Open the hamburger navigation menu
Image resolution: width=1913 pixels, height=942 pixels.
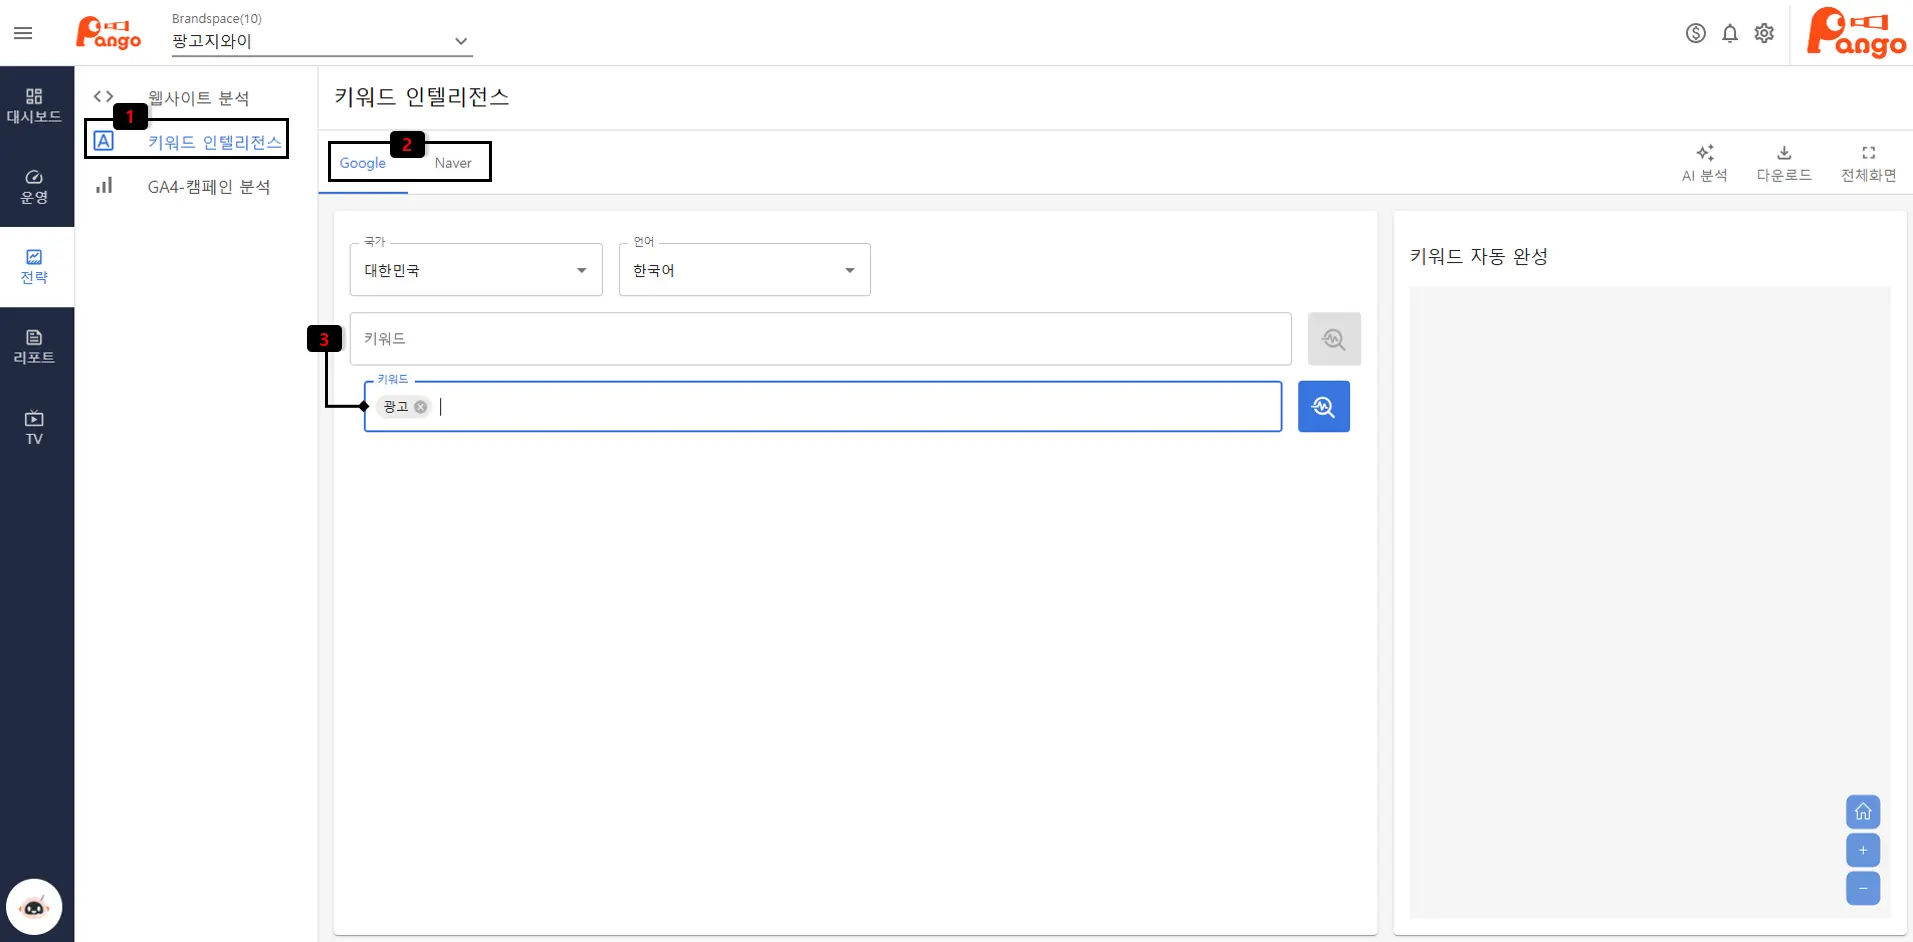tap(23, 33)
